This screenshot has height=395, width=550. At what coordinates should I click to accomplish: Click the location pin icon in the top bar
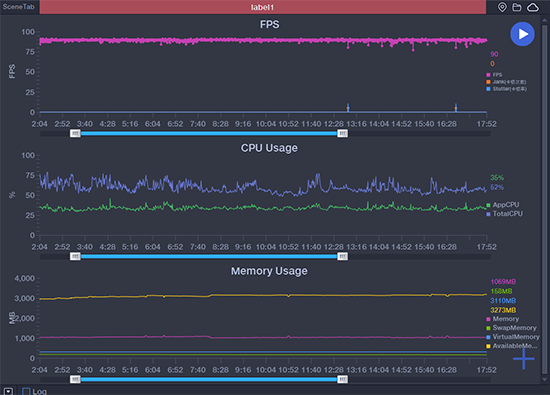click(x=502, y=7)
